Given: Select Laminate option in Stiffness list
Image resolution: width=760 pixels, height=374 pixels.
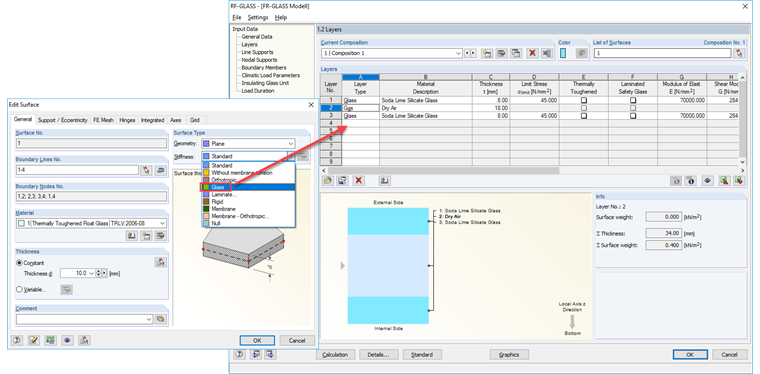Looking at the screenshot, I should tap(248, 194).
